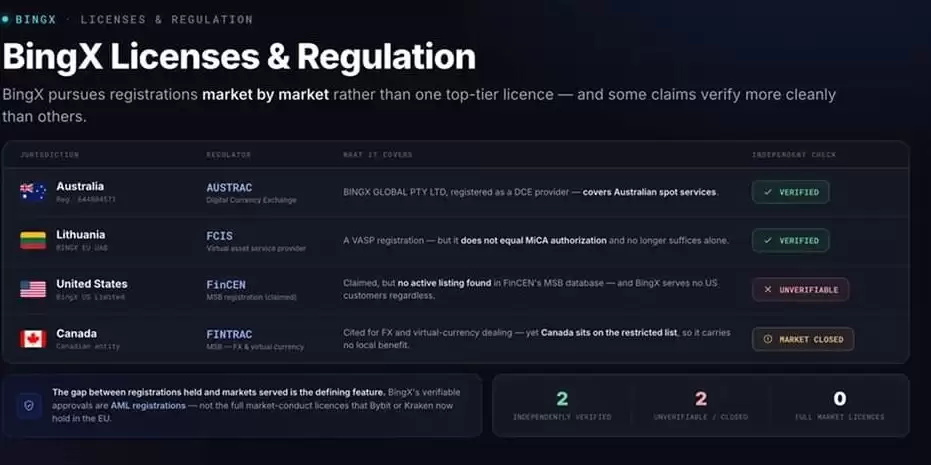Click the BINGX GLOBAL PTY LTD description
The width and height of the screenshot is (931, 465).
[x=531, y=192]
